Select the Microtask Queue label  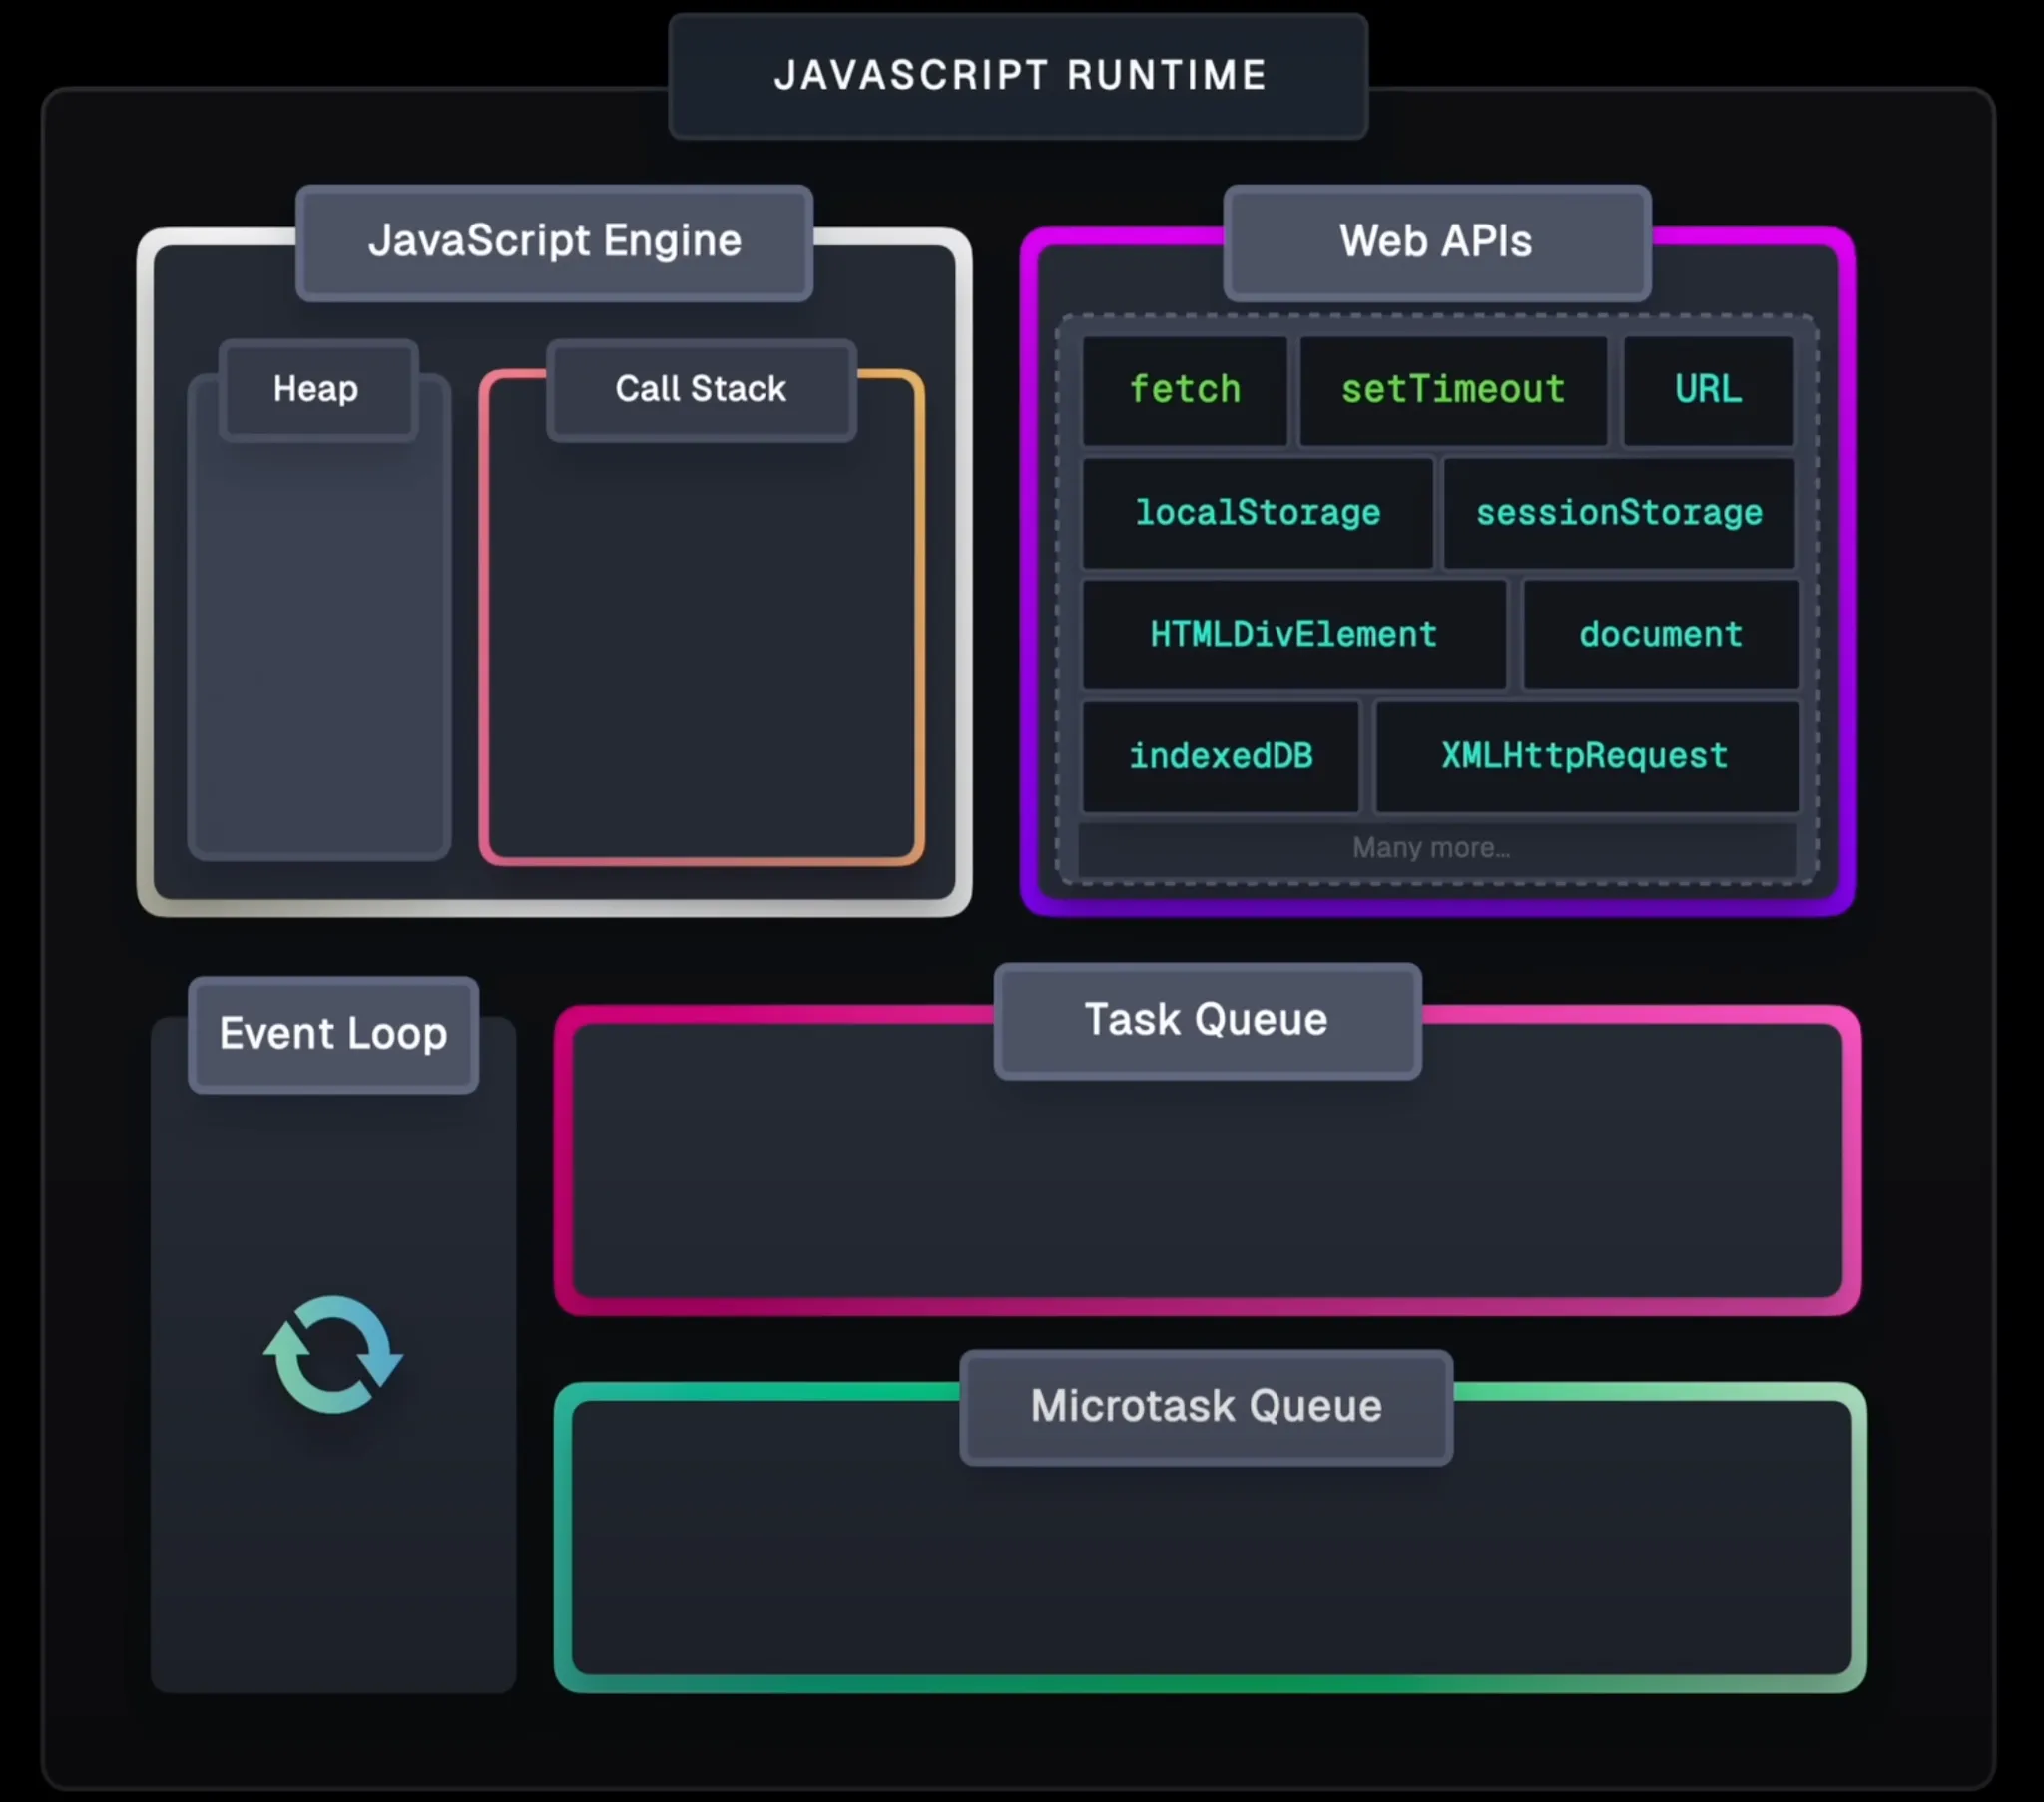[x=1206, y=1407]
